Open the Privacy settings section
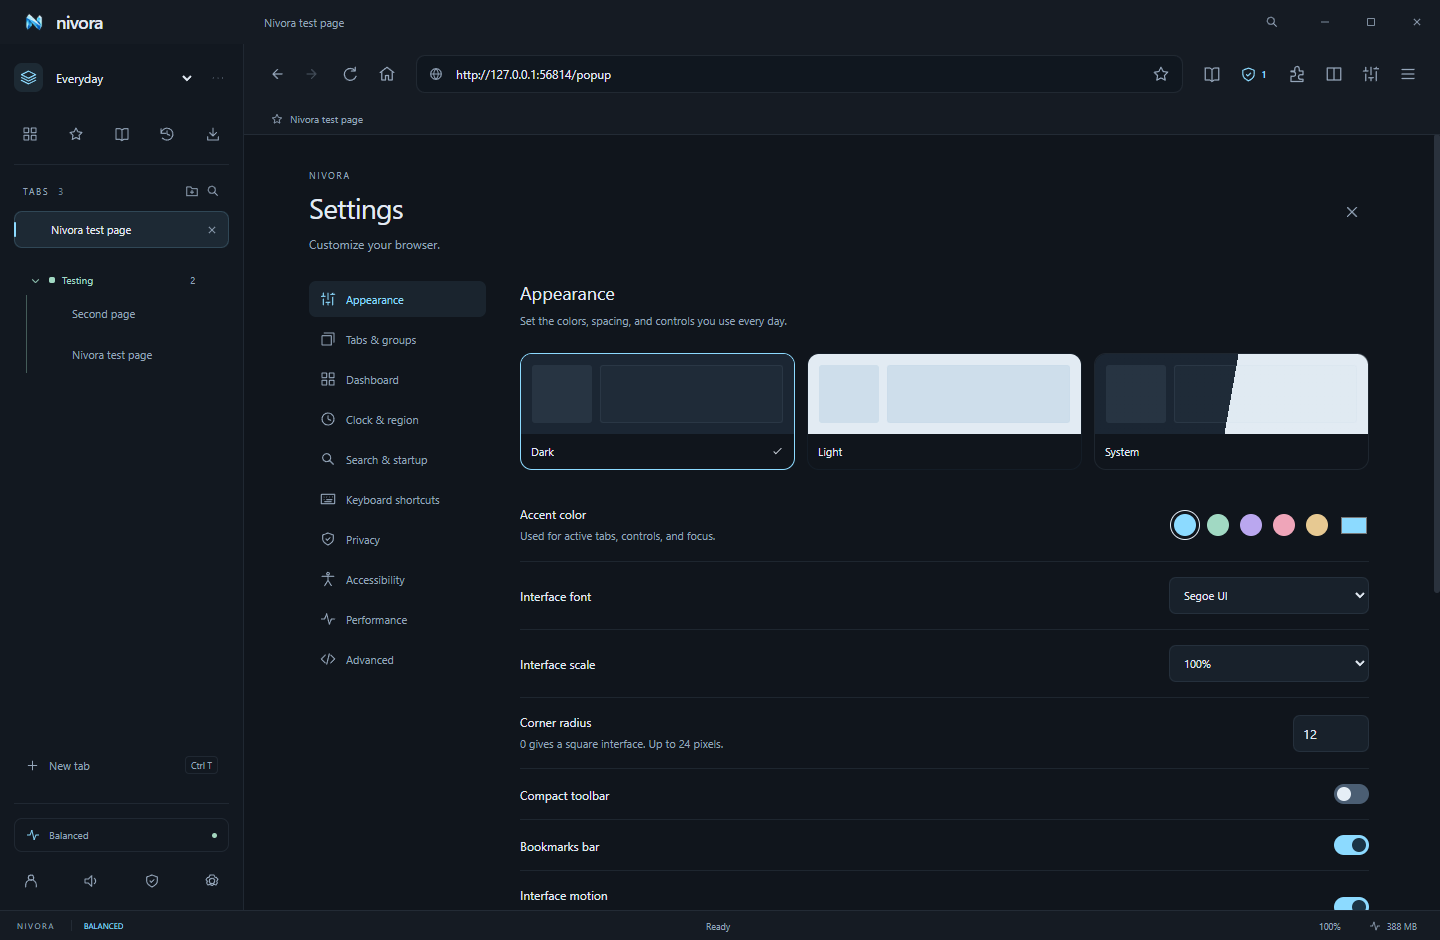The height and width of the screenshot is (940, 1440). pyautogui.click(x=397, y=540)
